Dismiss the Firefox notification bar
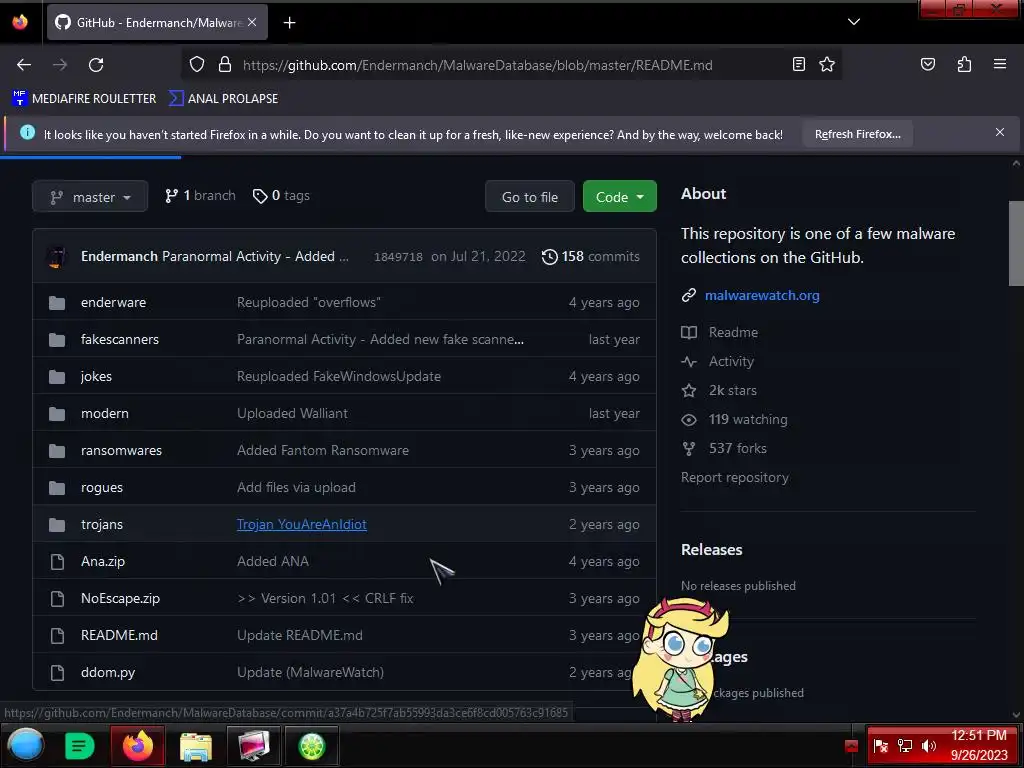Screen dimensions: 1024x768 999,132
